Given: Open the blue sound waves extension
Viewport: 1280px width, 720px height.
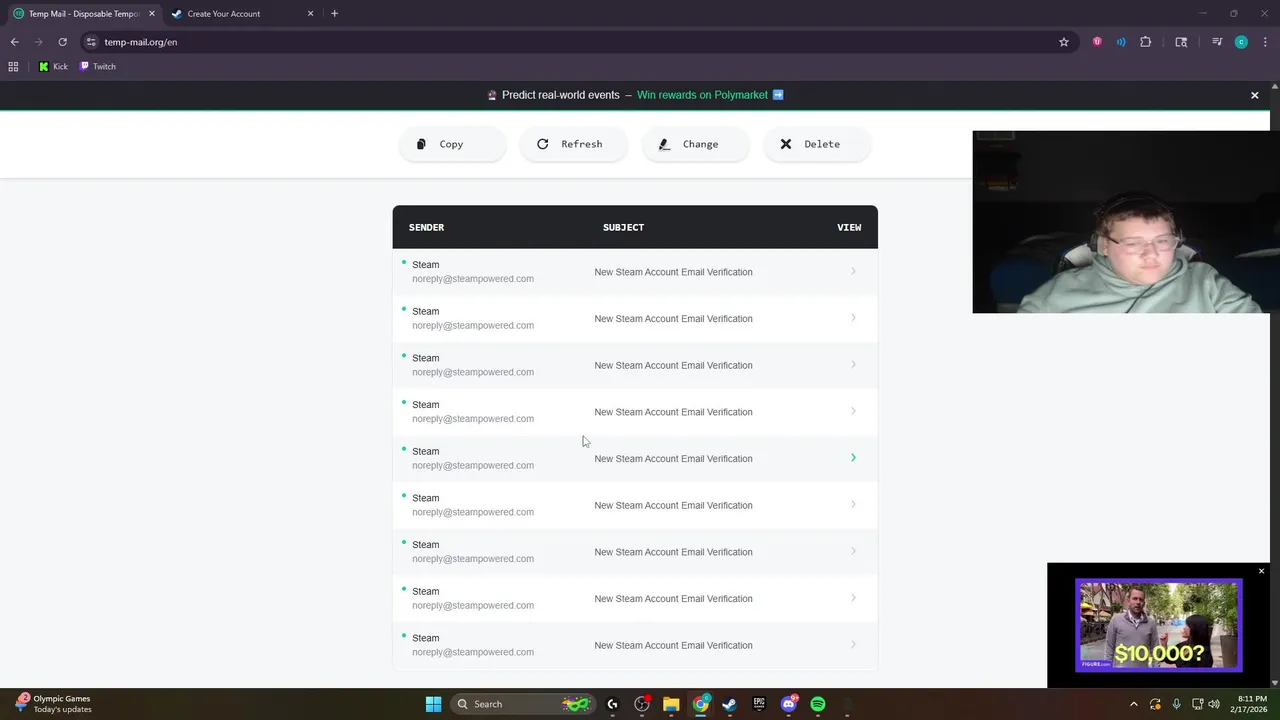Looking at the screenshot, I should [1121, 42].
